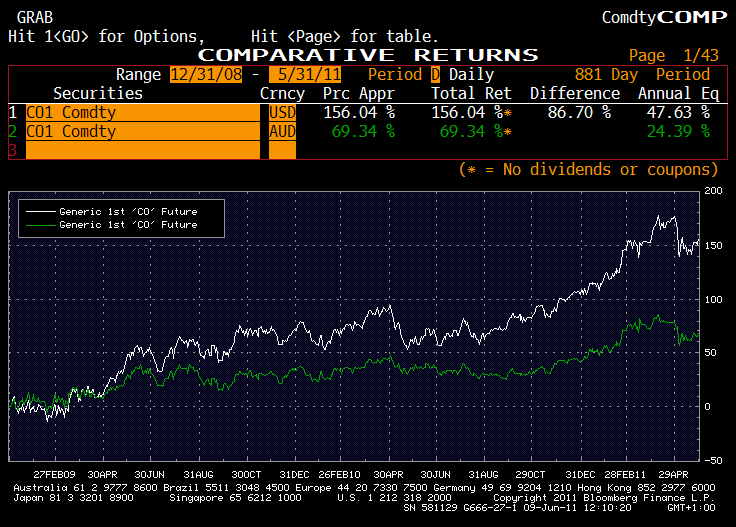Click the 156.04 % price appreciation value
Viewport: 736px width, 527px height.
click(x=359, y=113)
